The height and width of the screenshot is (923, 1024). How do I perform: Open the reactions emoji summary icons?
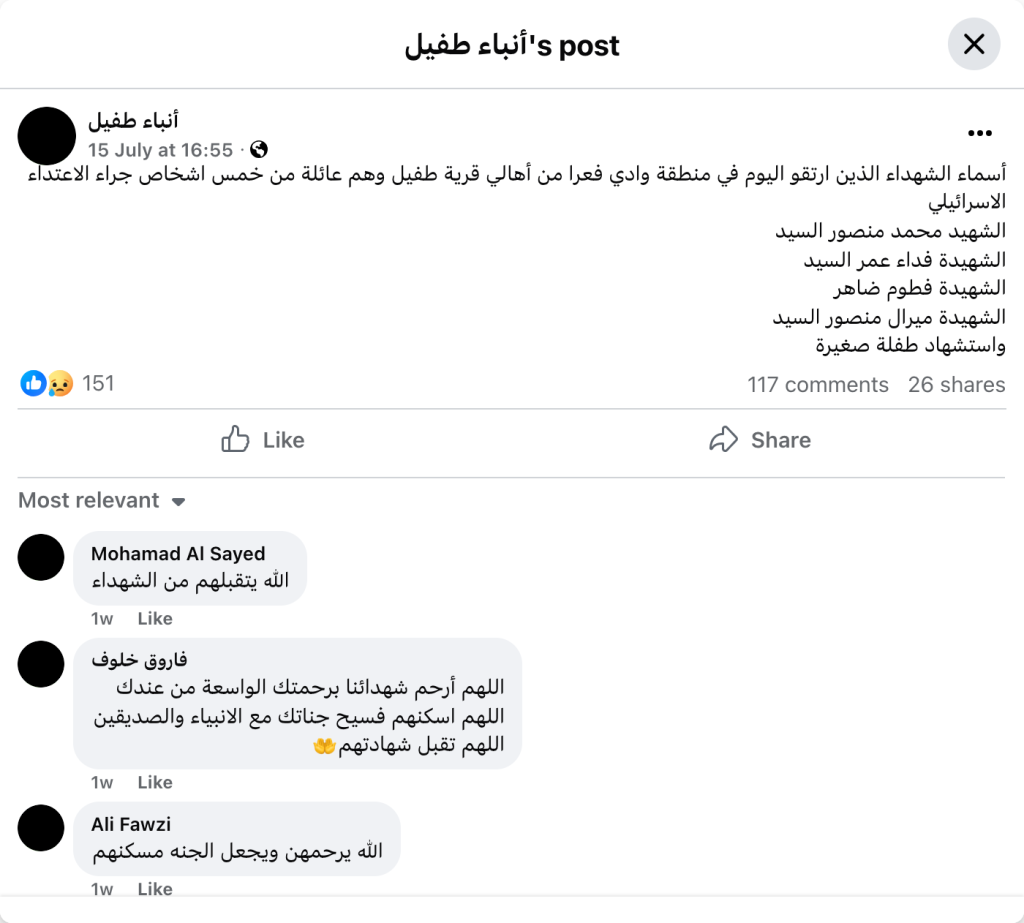pyautogui.click(x=47, y=383)
